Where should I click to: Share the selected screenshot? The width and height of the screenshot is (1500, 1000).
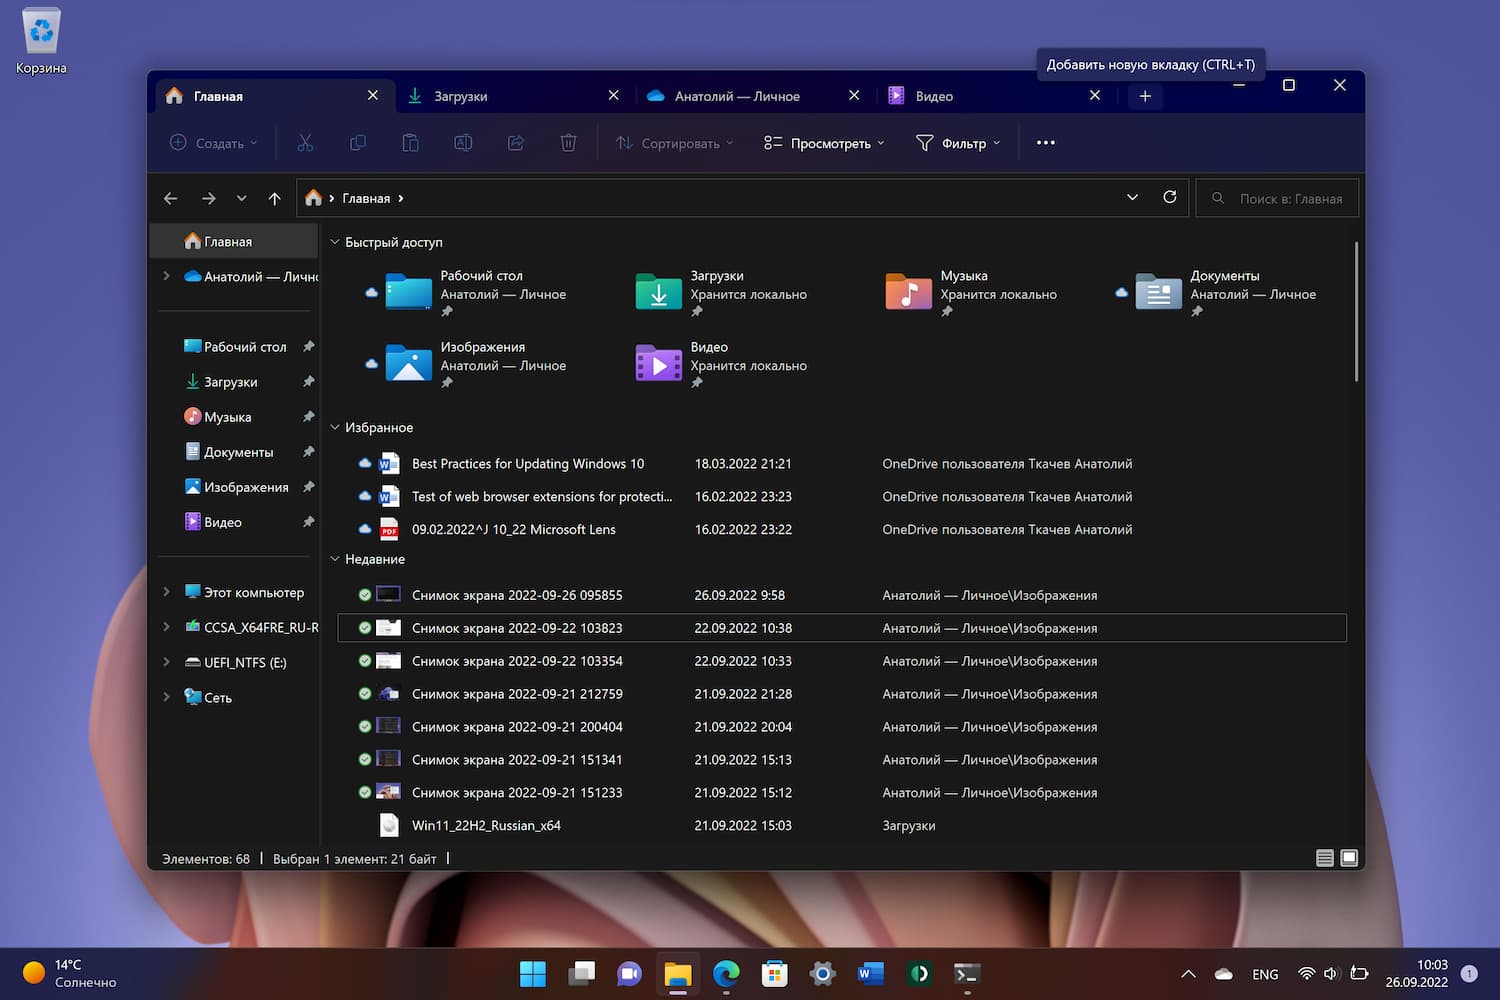516,143
